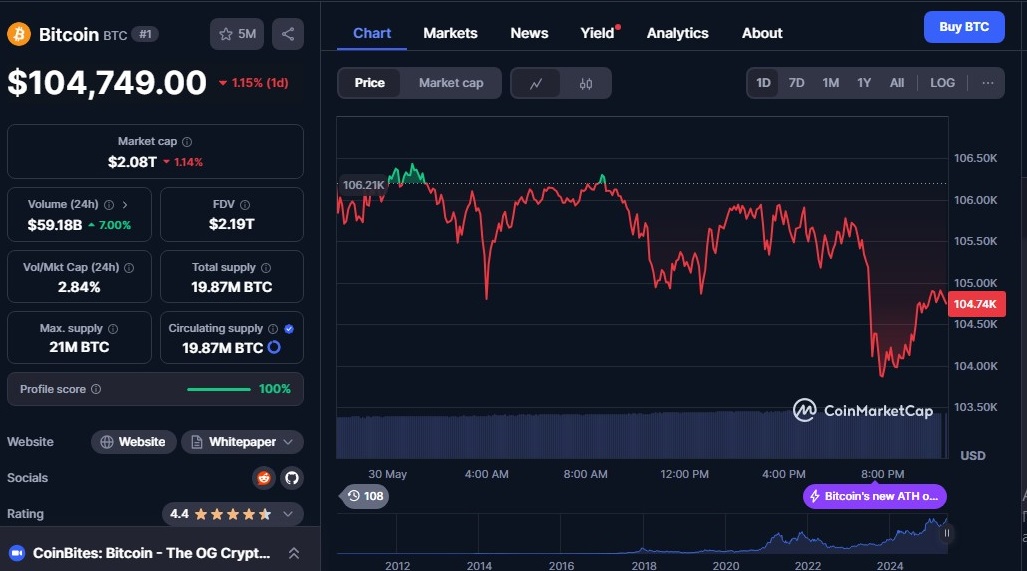Click the Profile score 100% bar
The width and height of the screenshot is (1027, 571).
tap(219, 389)
